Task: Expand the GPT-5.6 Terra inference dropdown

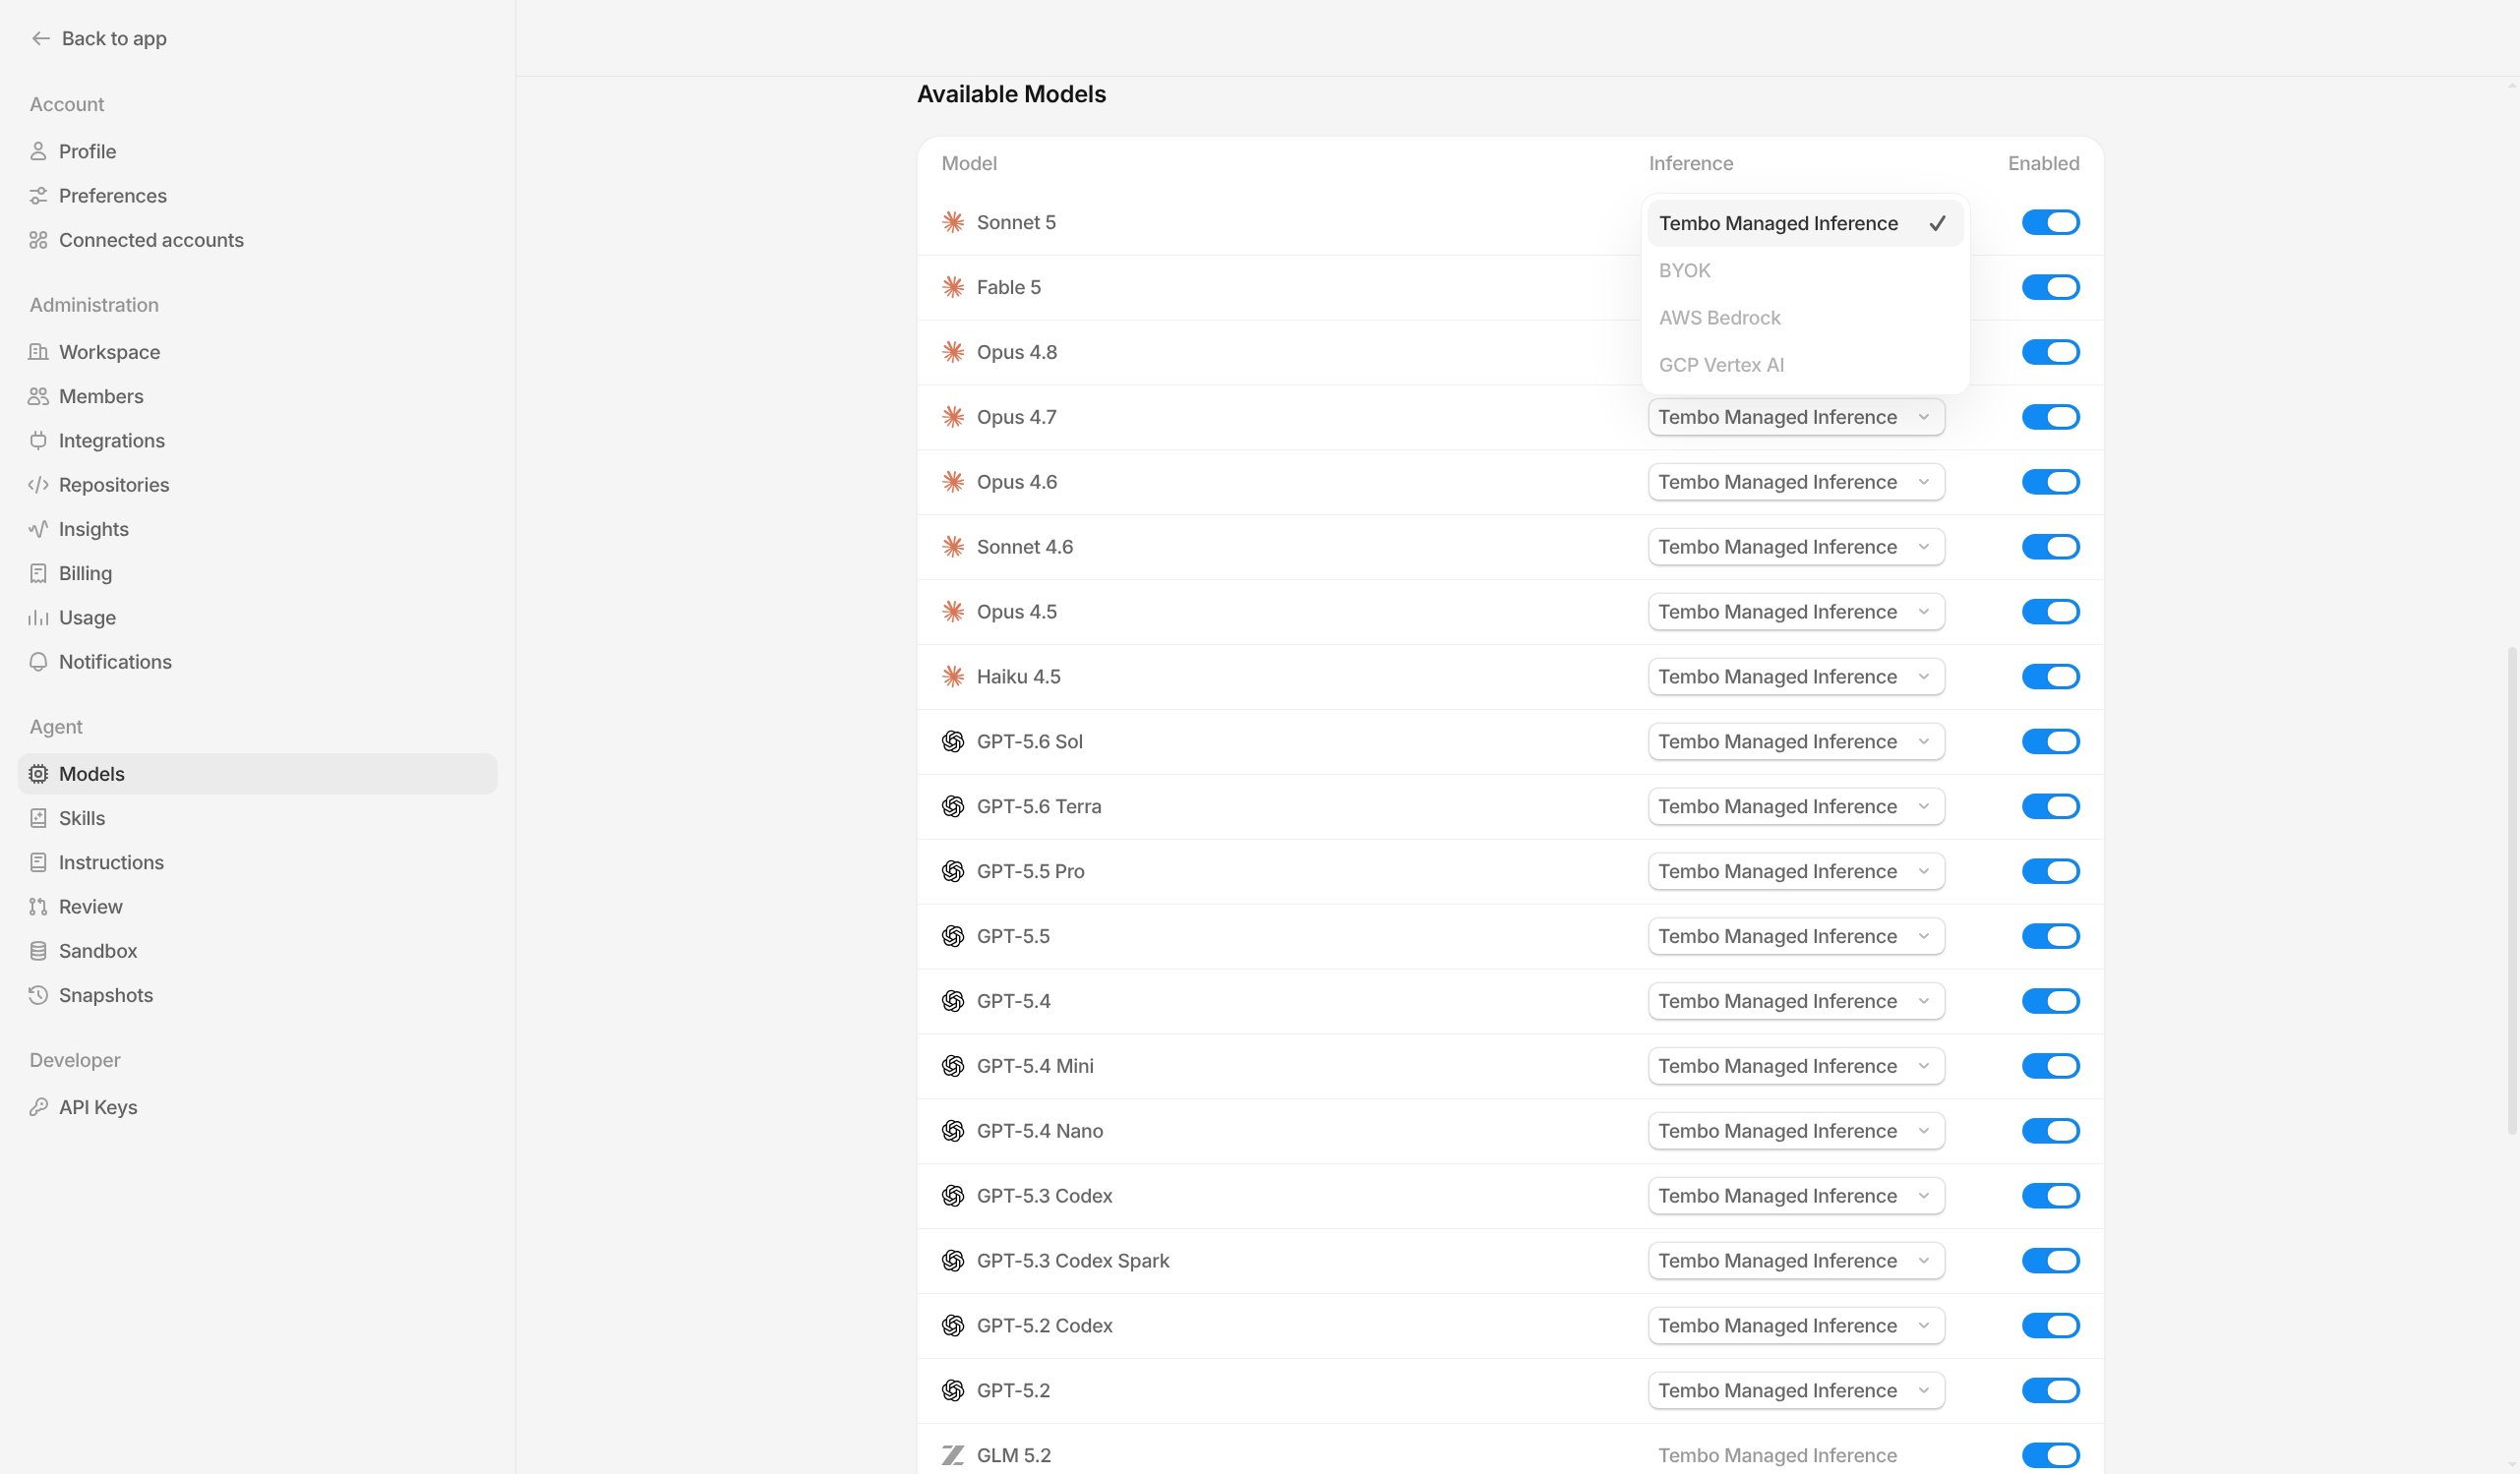Action: click(1796, 806)
